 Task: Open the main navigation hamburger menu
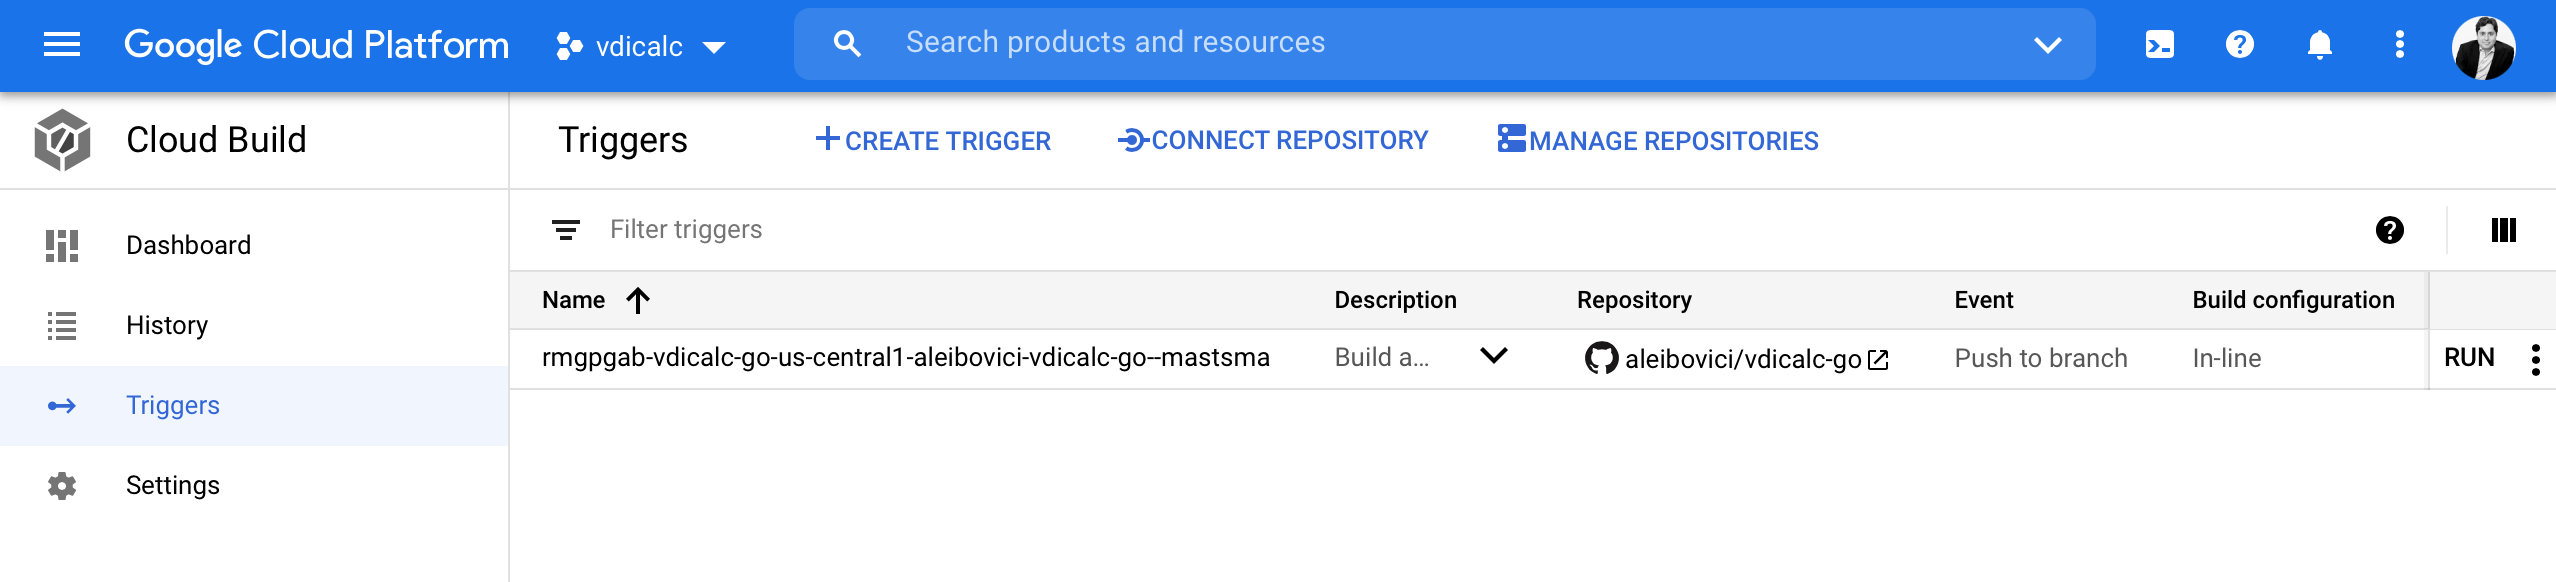[x=62, y=44]
